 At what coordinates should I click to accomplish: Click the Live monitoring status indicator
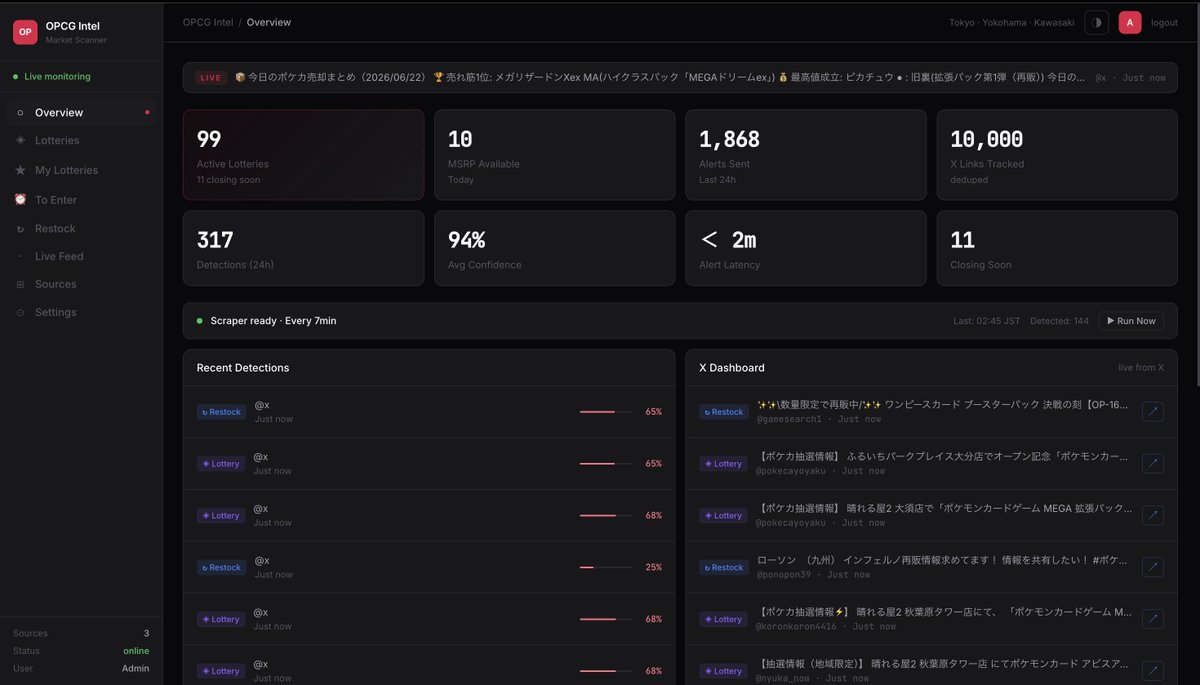[x=52, y=77]
